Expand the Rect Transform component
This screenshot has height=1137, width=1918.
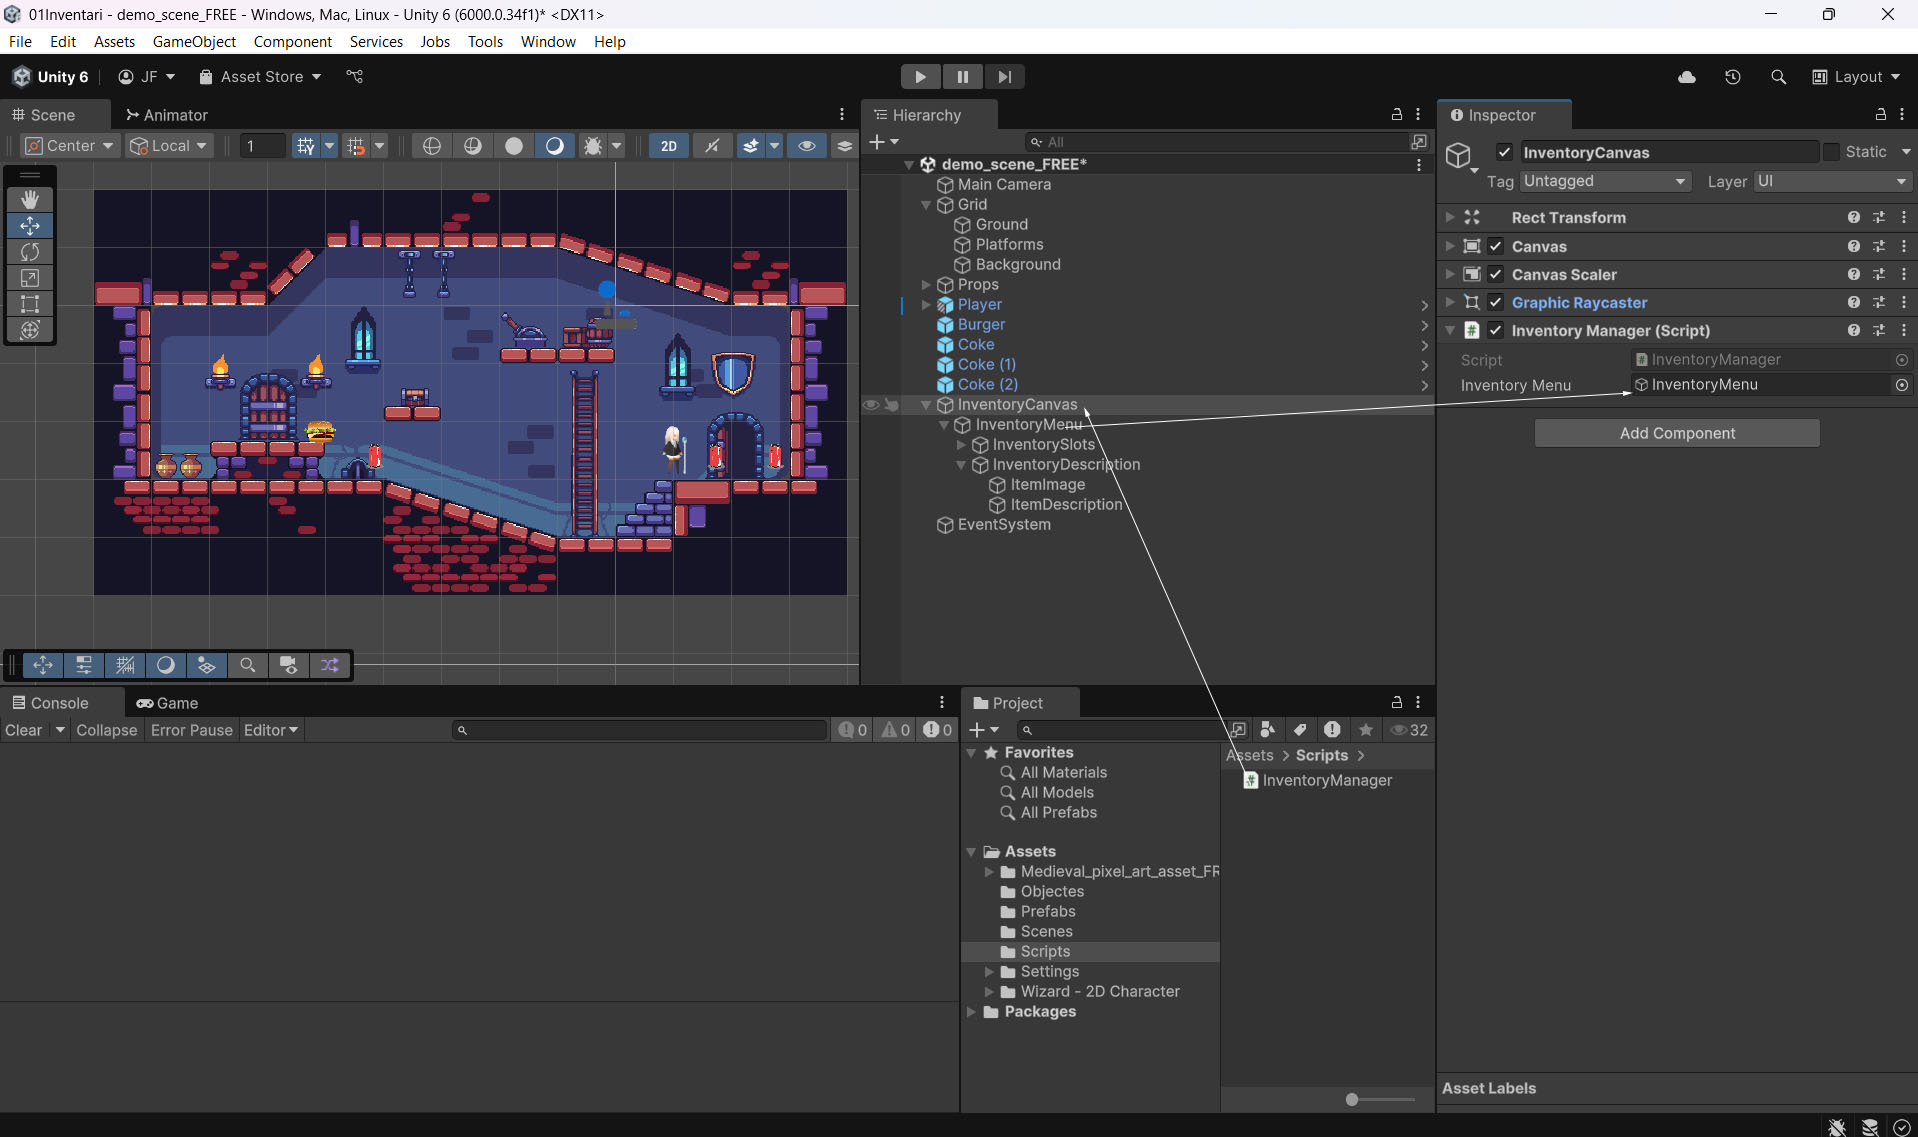pyautogui.click(x=1450, y=217)
